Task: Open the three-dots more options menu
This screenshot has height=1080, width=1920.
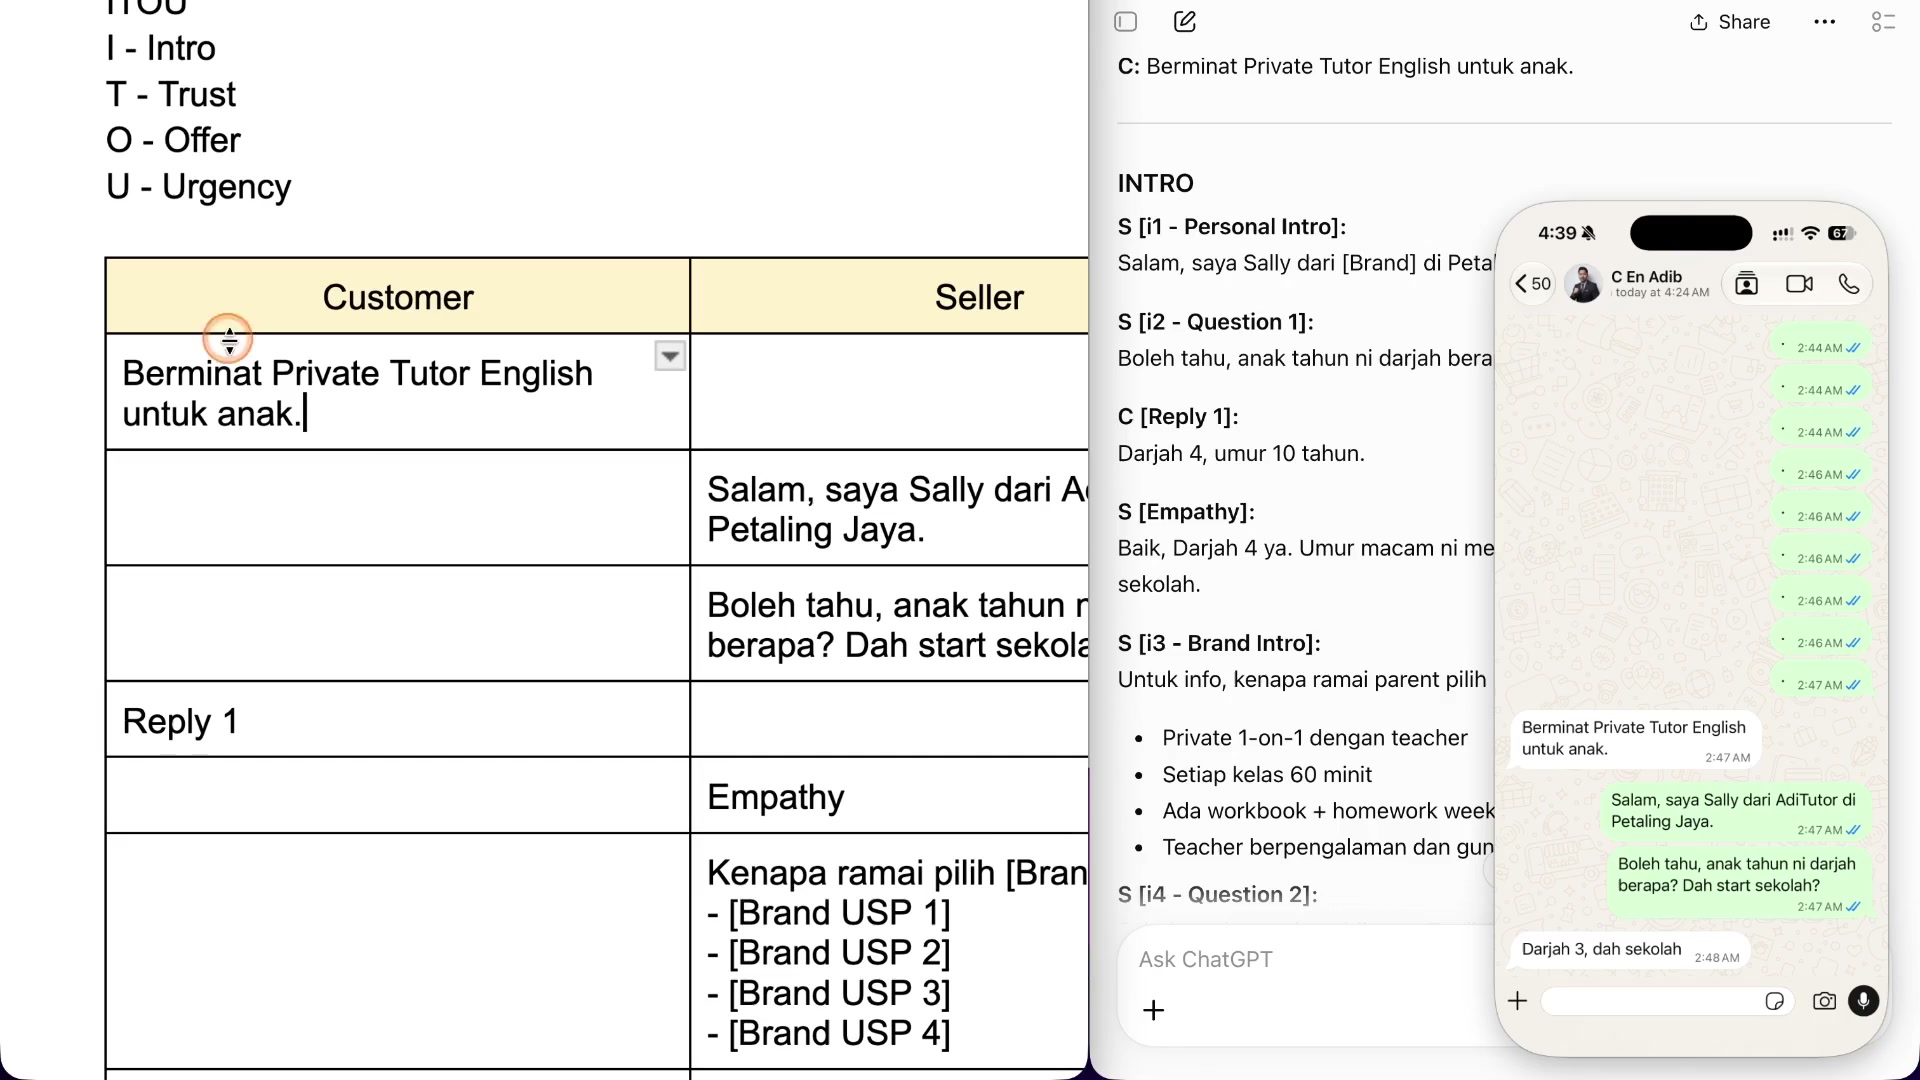Action: coord(1825,22)
